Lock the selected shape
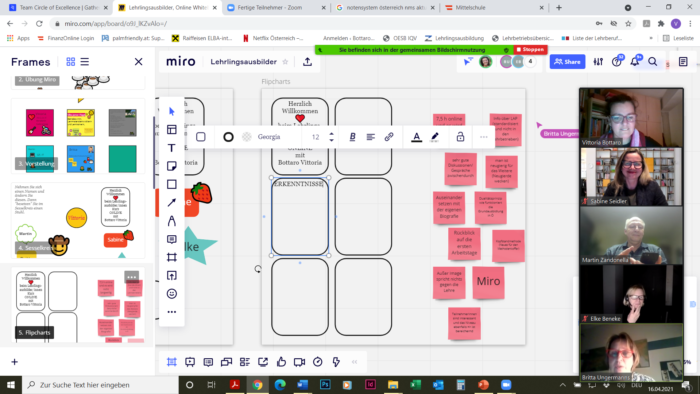The height and width of the screenshot is (394, 700). [460, 137]
